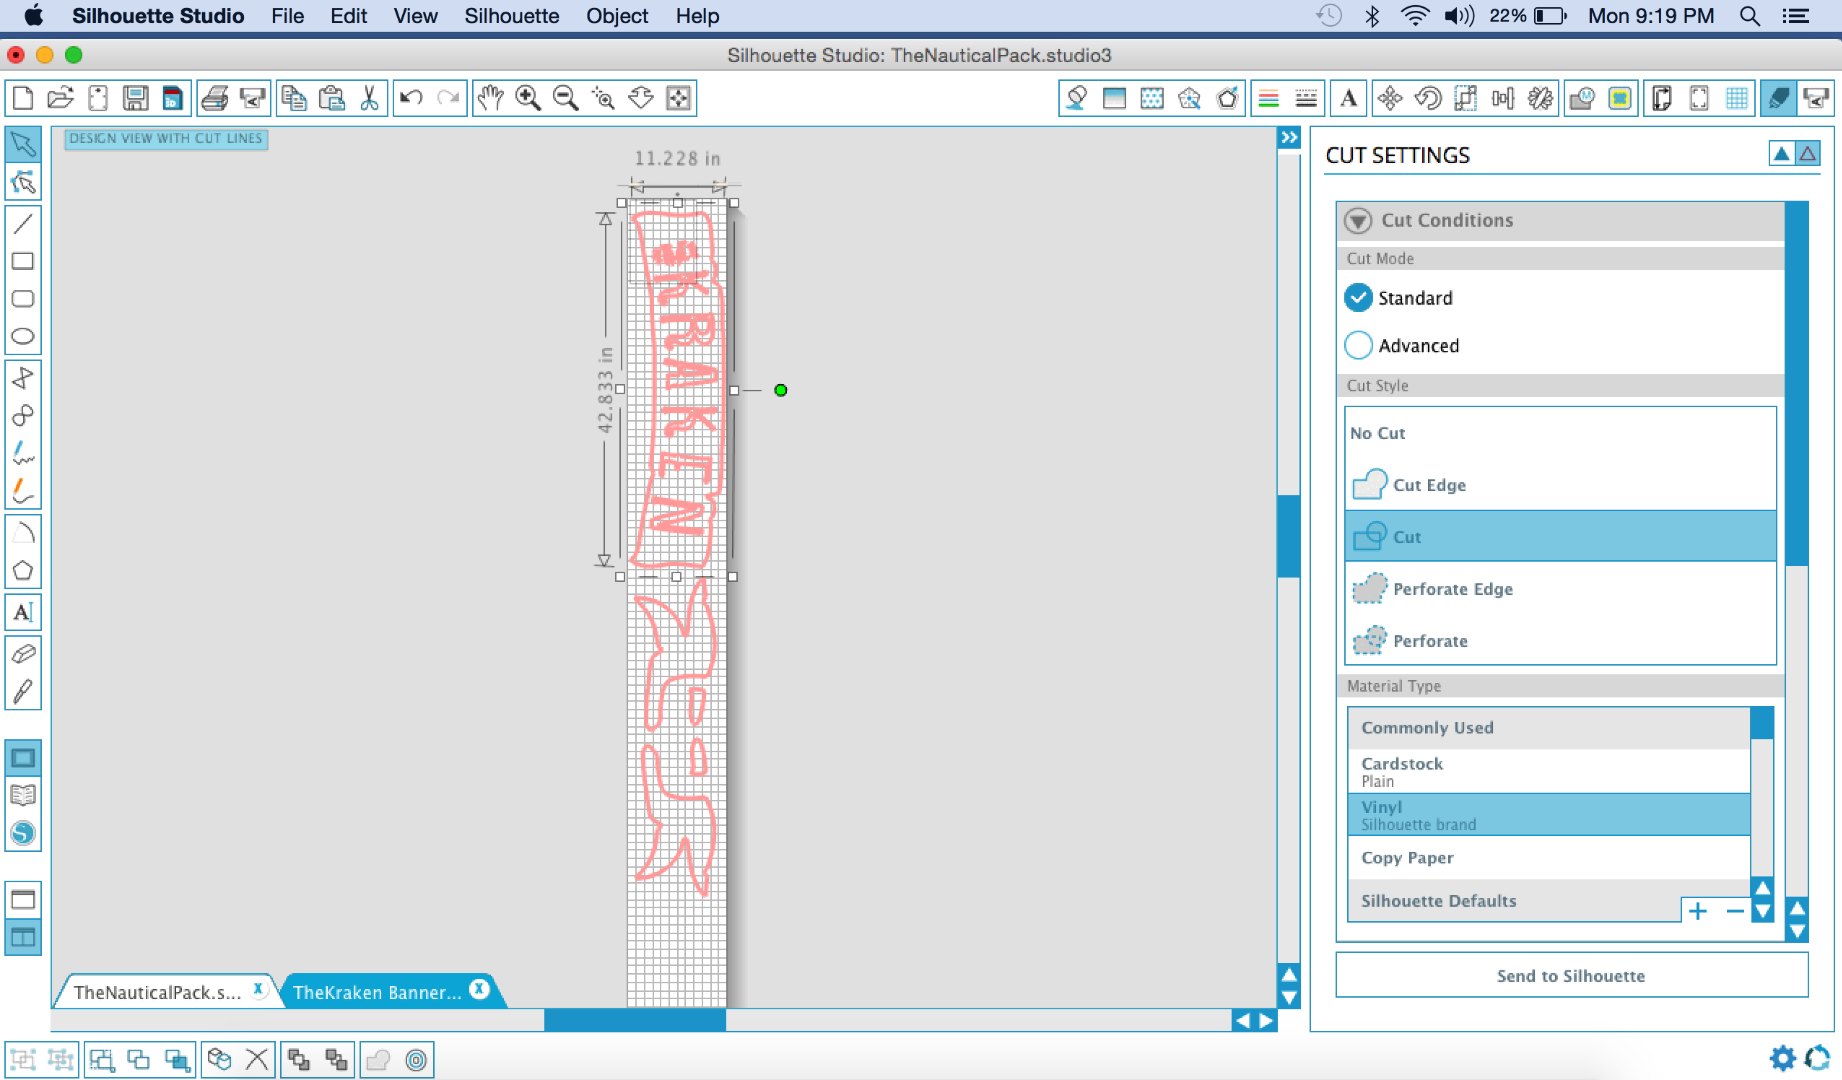Click the Open file folder icon
The height and width of the screenshot is (1080, 1842).
pyautogui.click(x=61, y=98)
